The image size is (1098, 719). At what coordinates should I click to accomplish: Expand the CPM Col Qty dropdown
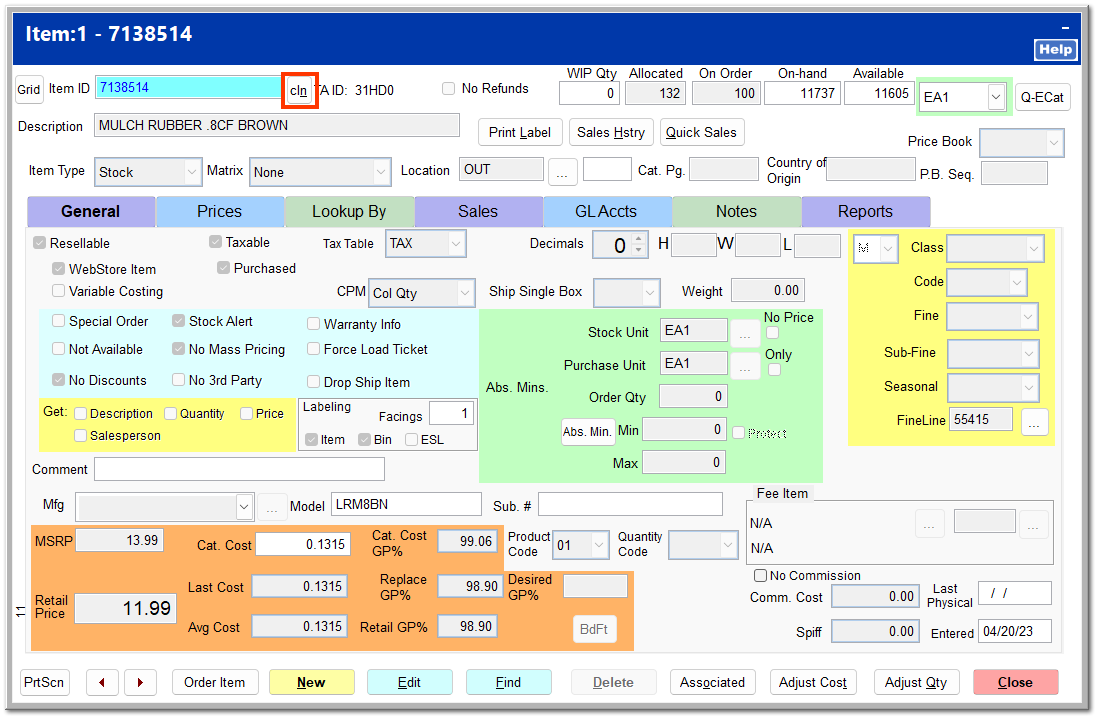[464, 293]
